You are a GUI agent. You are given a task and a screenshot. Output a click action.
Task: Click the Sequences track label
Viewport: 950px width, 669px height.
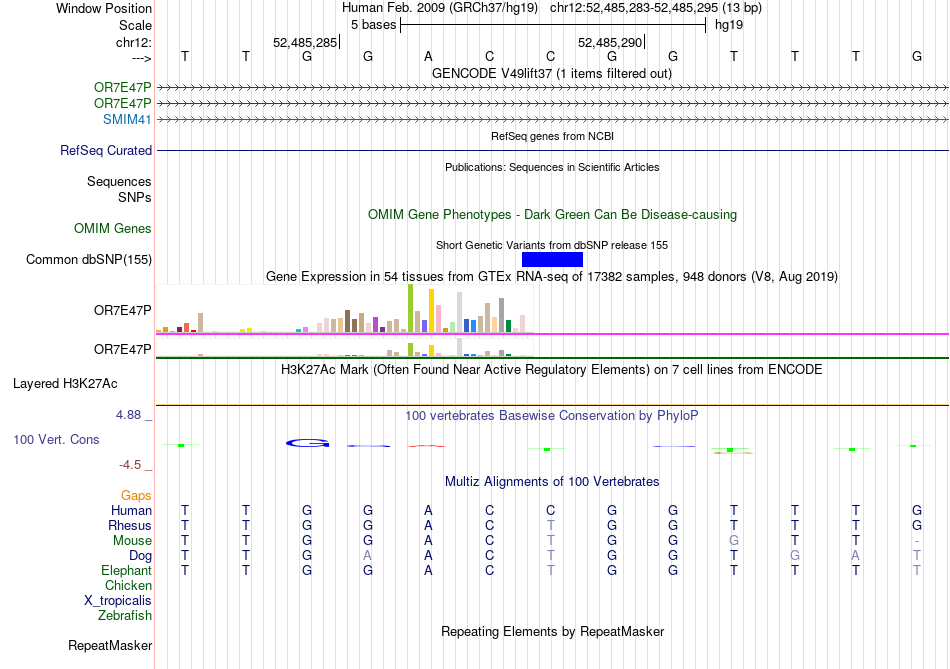pos(119,181)
